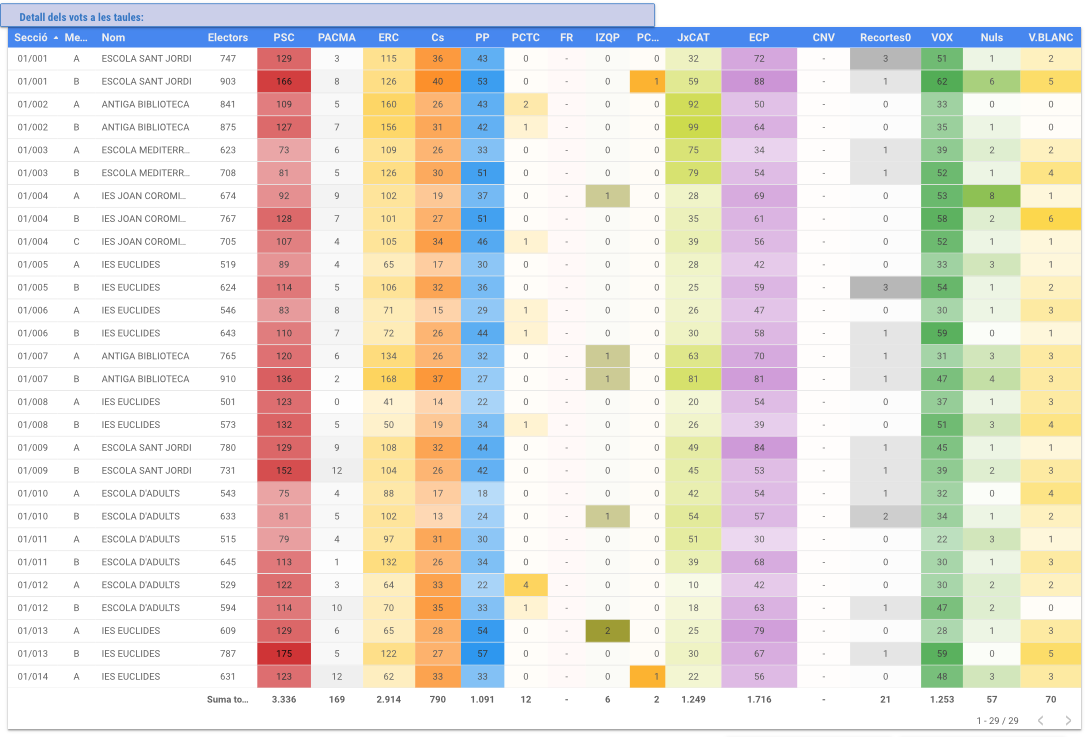The width and height of the screenshot is (1091, 737).
Task: Click the sort arrow beside Secció header
Action: tap(56, 38)
